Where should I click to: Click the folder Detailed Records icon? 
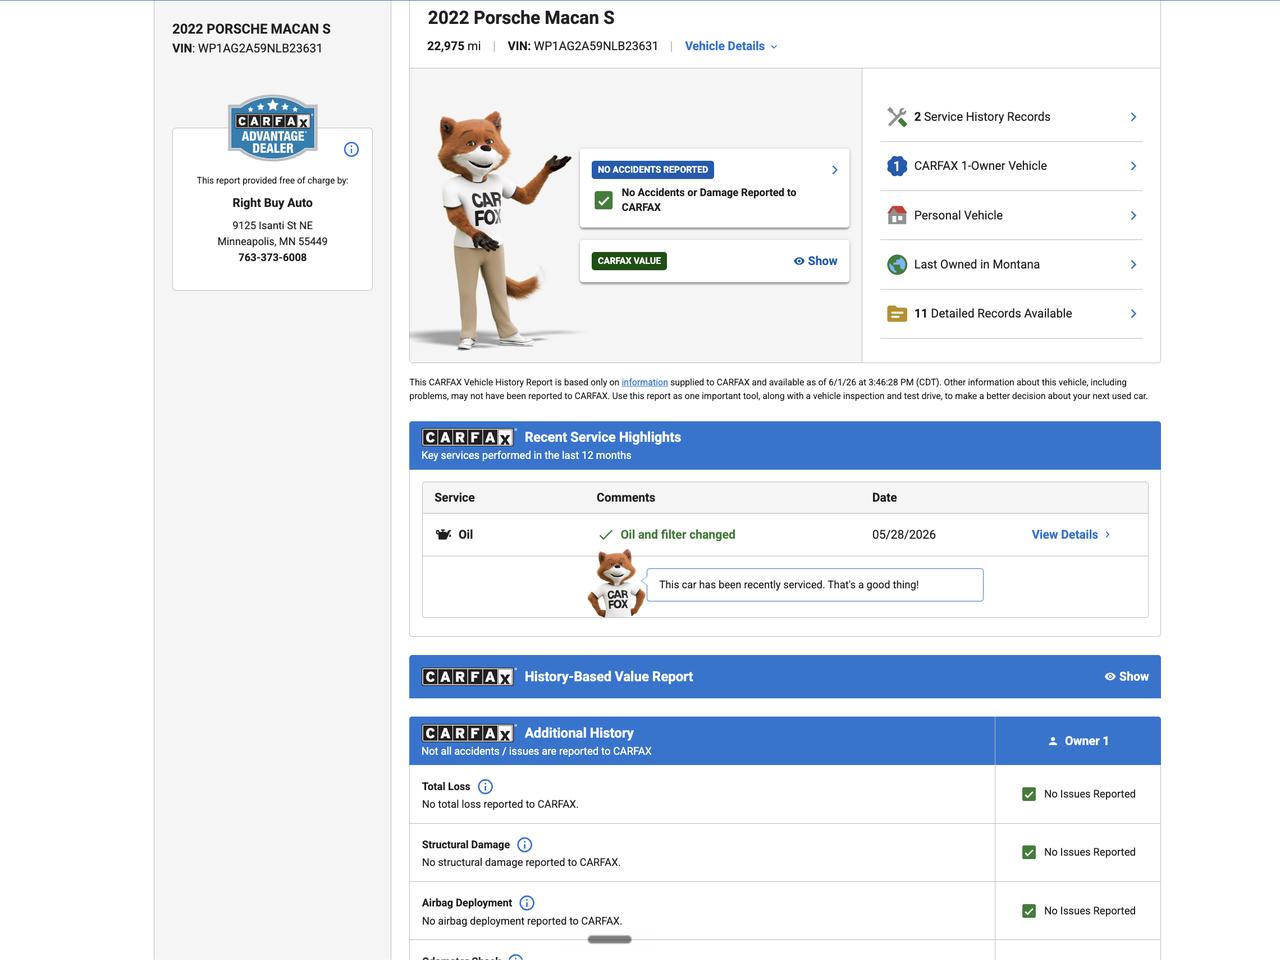click(x=897, y=313)
